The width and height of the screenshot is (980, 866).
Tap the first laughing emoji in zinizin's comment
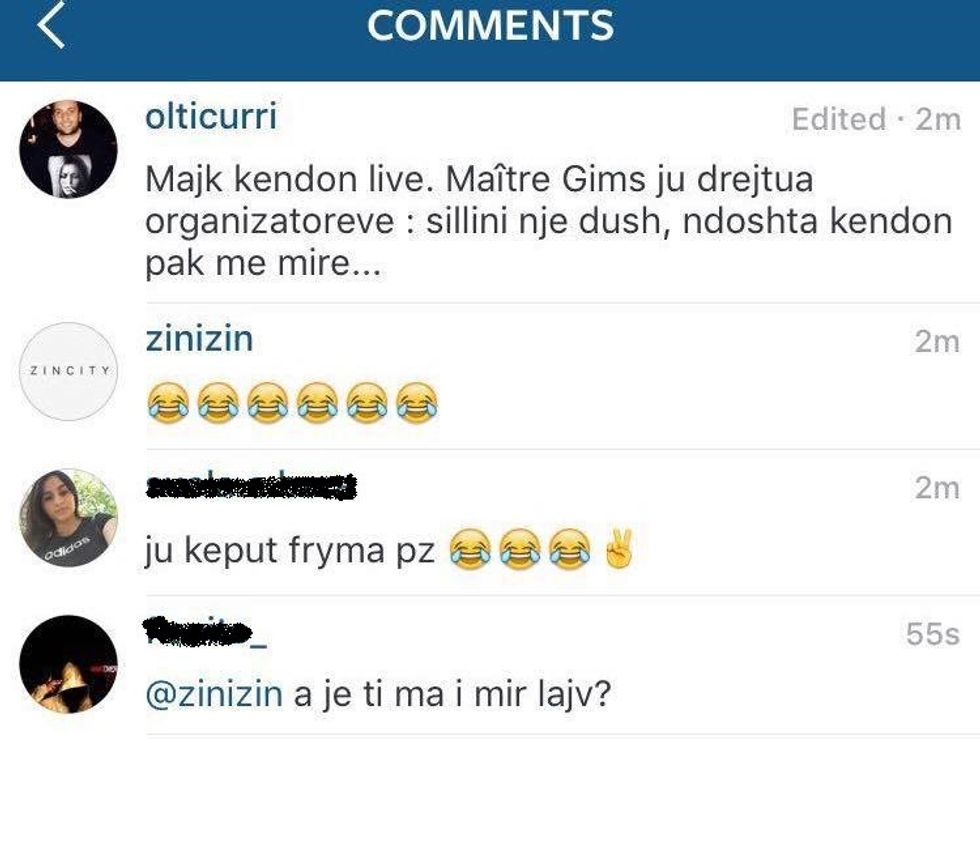click(168, 403)
